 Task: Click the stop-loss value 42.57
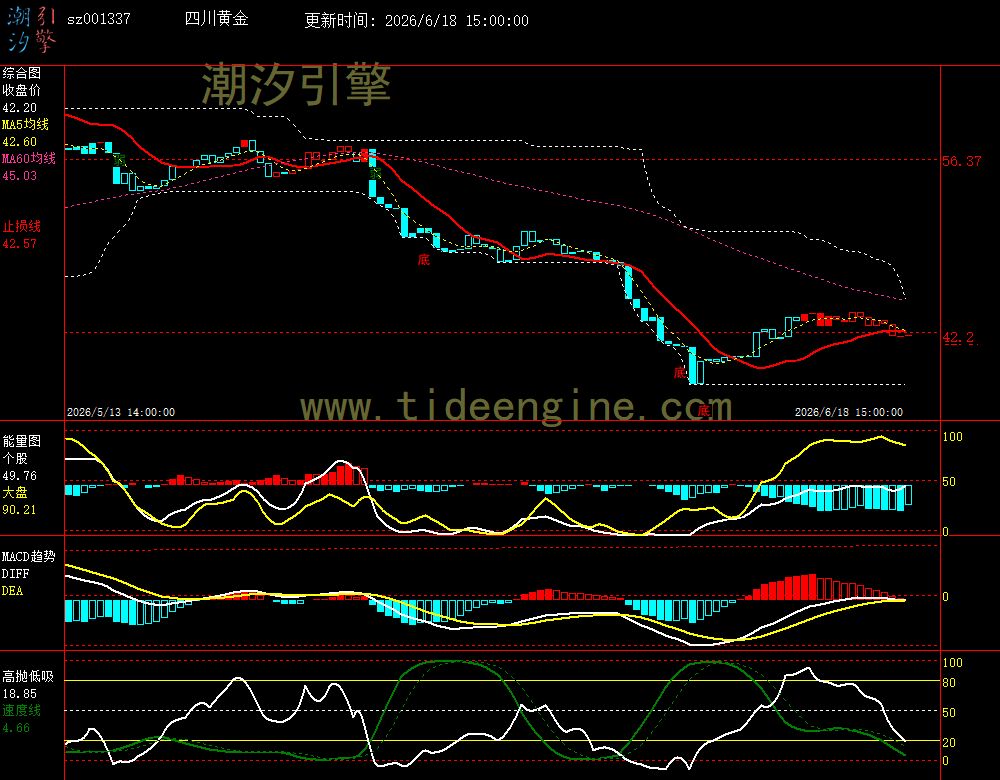coord(20,244)
